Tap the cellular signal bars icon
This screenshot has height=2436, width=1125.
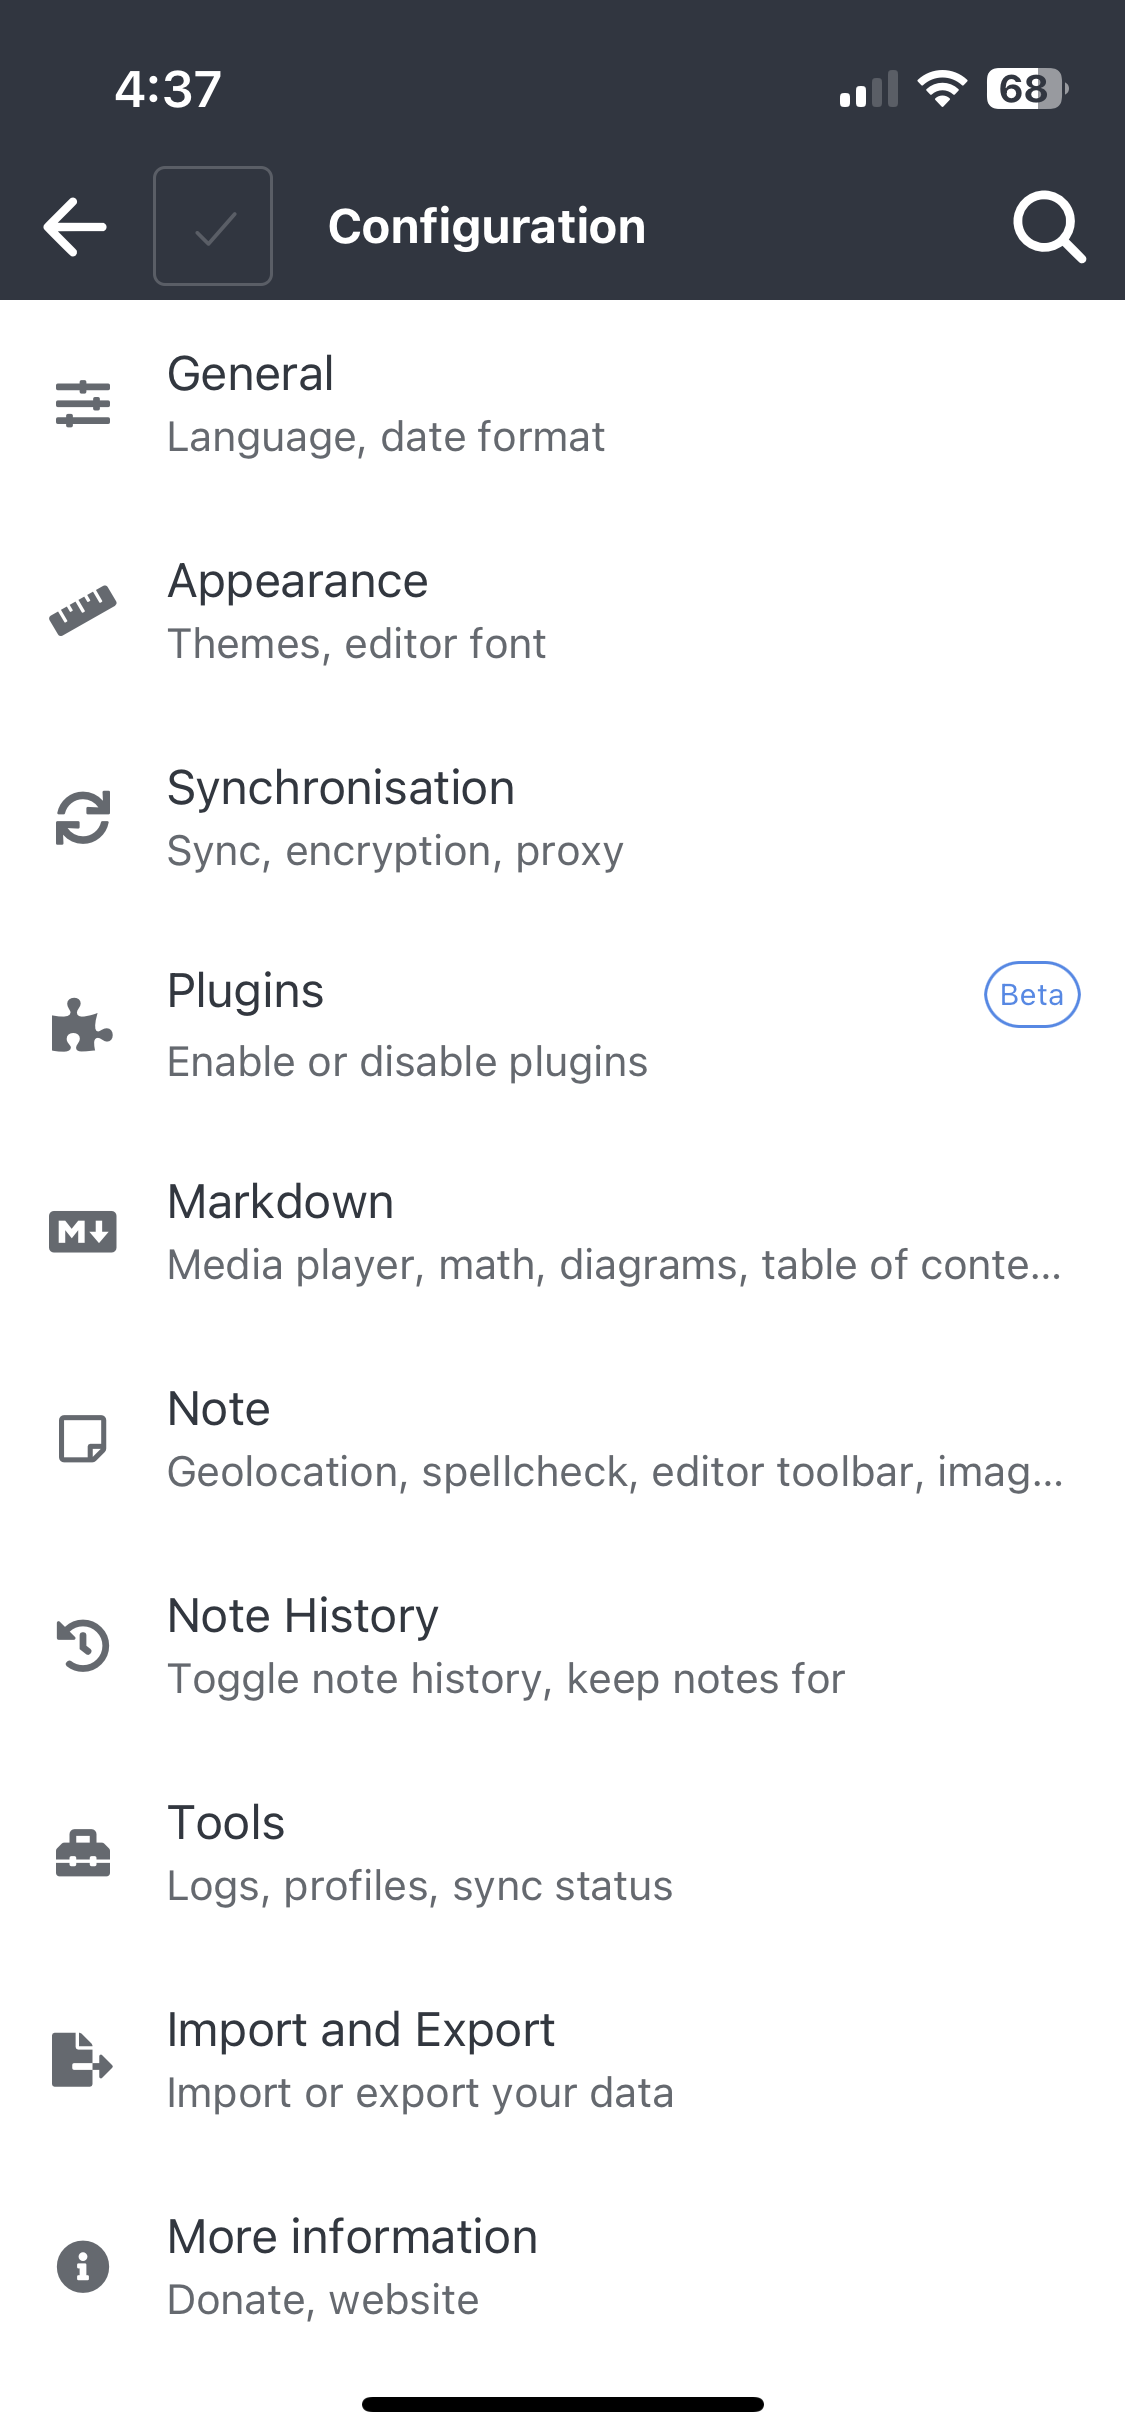pyautogui.click(x=869, y=89)
